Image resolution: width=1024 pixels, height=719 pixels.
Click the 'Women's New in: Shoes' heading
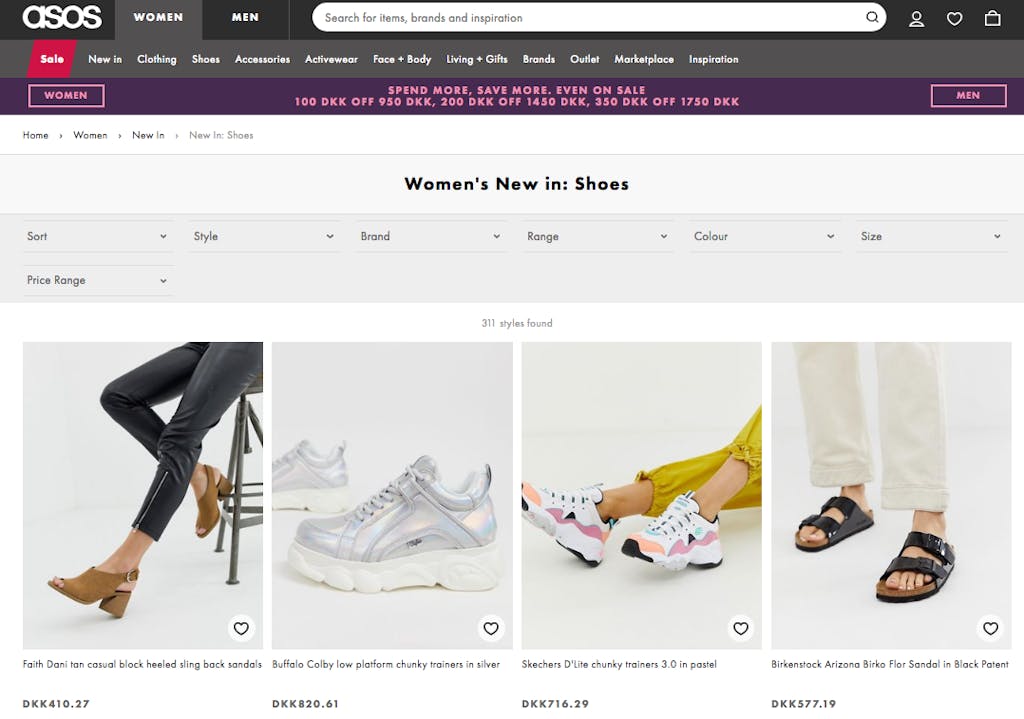coord(517,184)
